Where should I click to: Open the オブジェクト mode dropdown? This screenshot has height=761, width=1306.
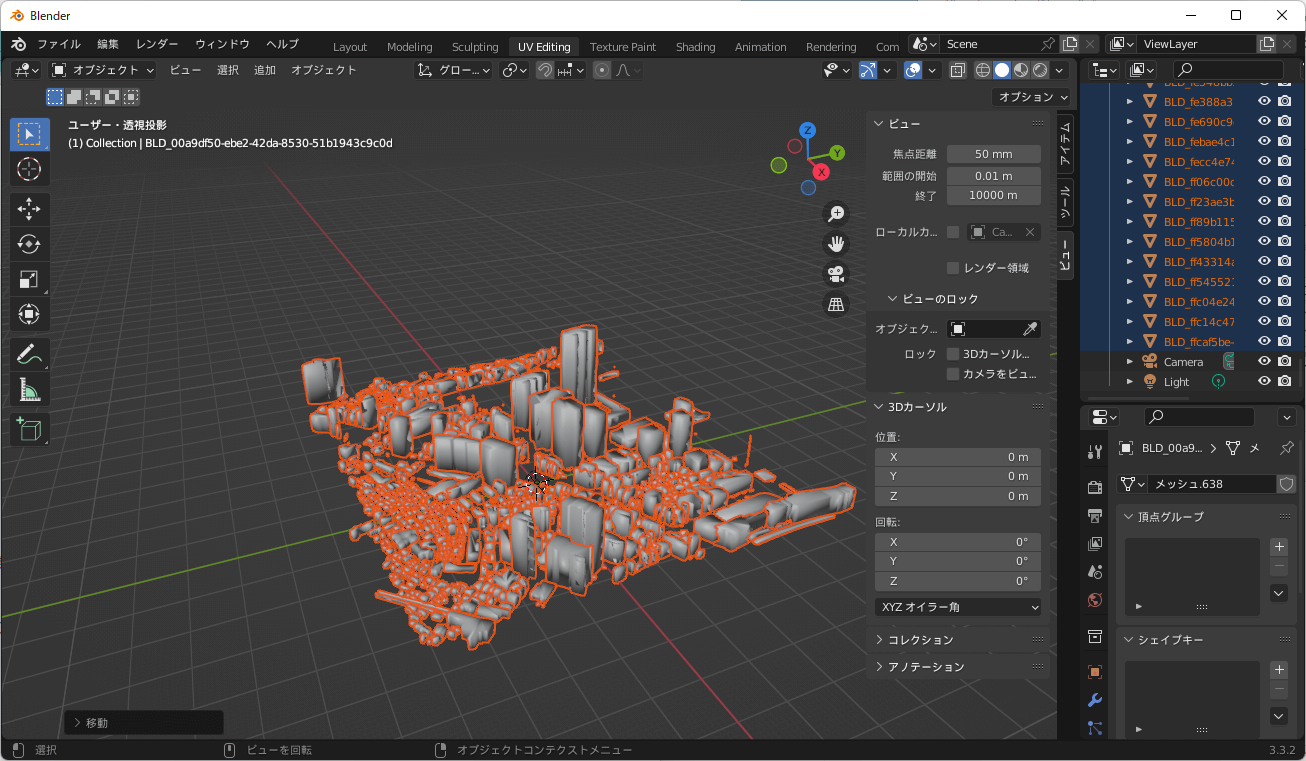tap(103, 70)
